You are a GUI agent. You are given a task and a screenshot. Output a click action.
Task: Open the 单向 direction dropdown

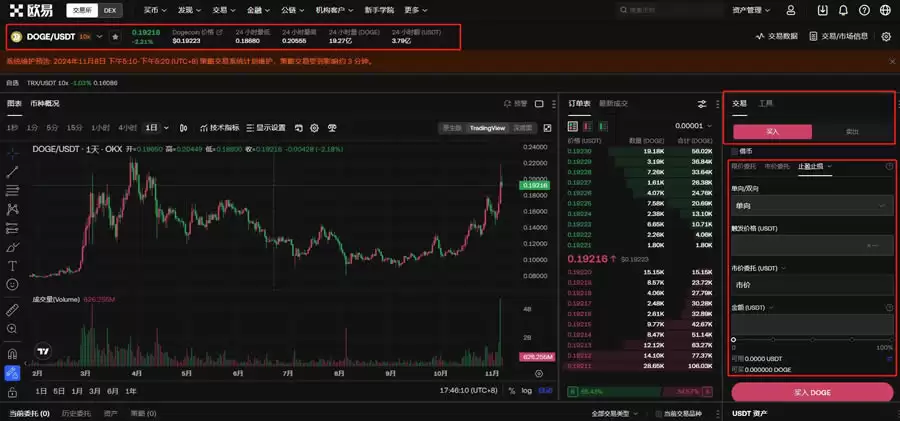811,205
